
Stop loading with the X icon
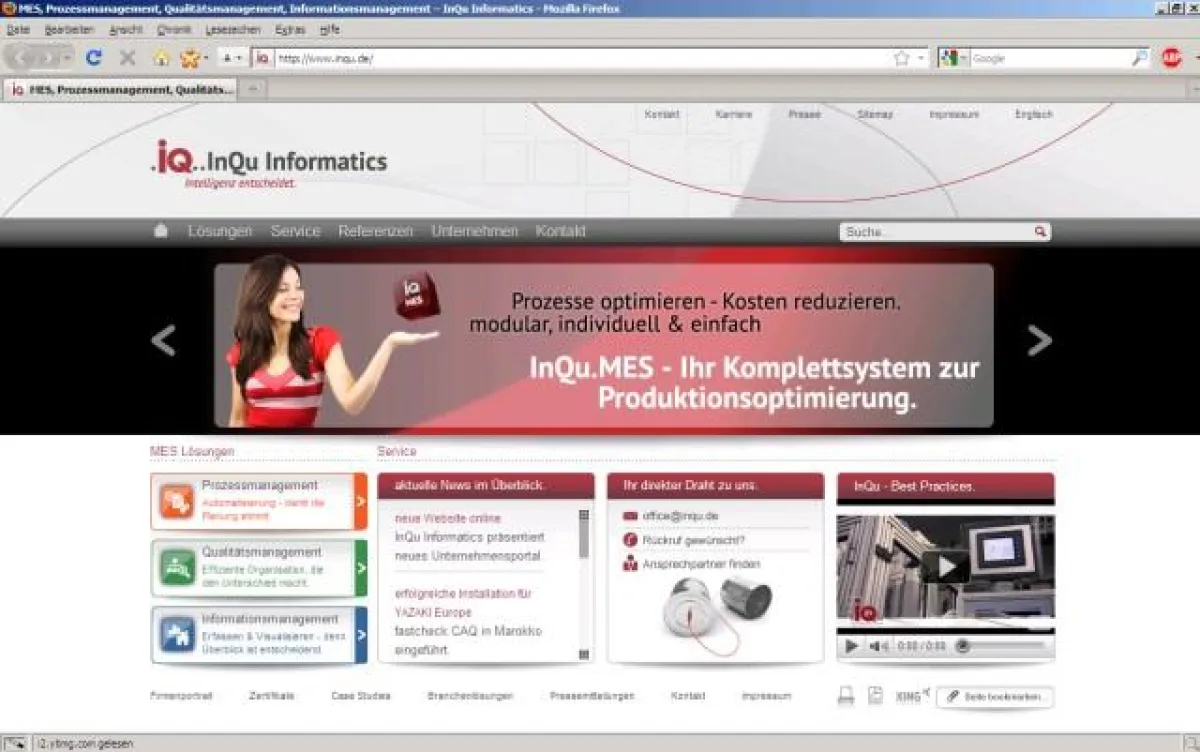click(127, 58)
